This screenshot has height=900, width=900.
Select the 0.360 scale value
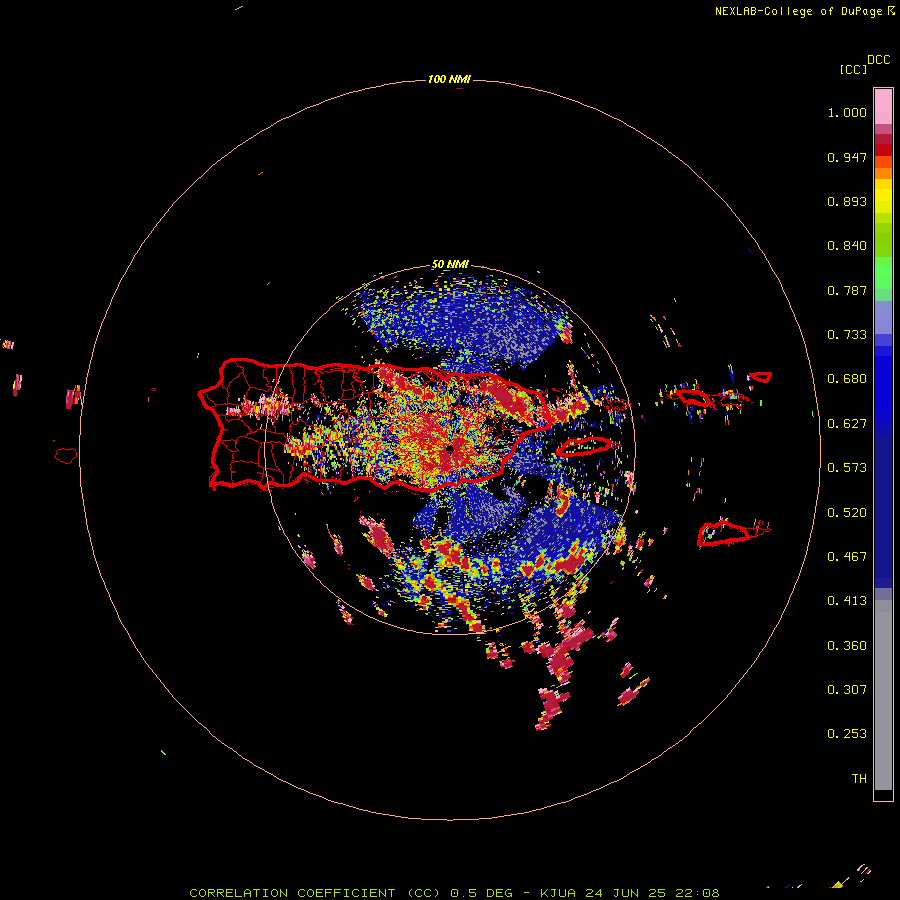coord(847,646)
